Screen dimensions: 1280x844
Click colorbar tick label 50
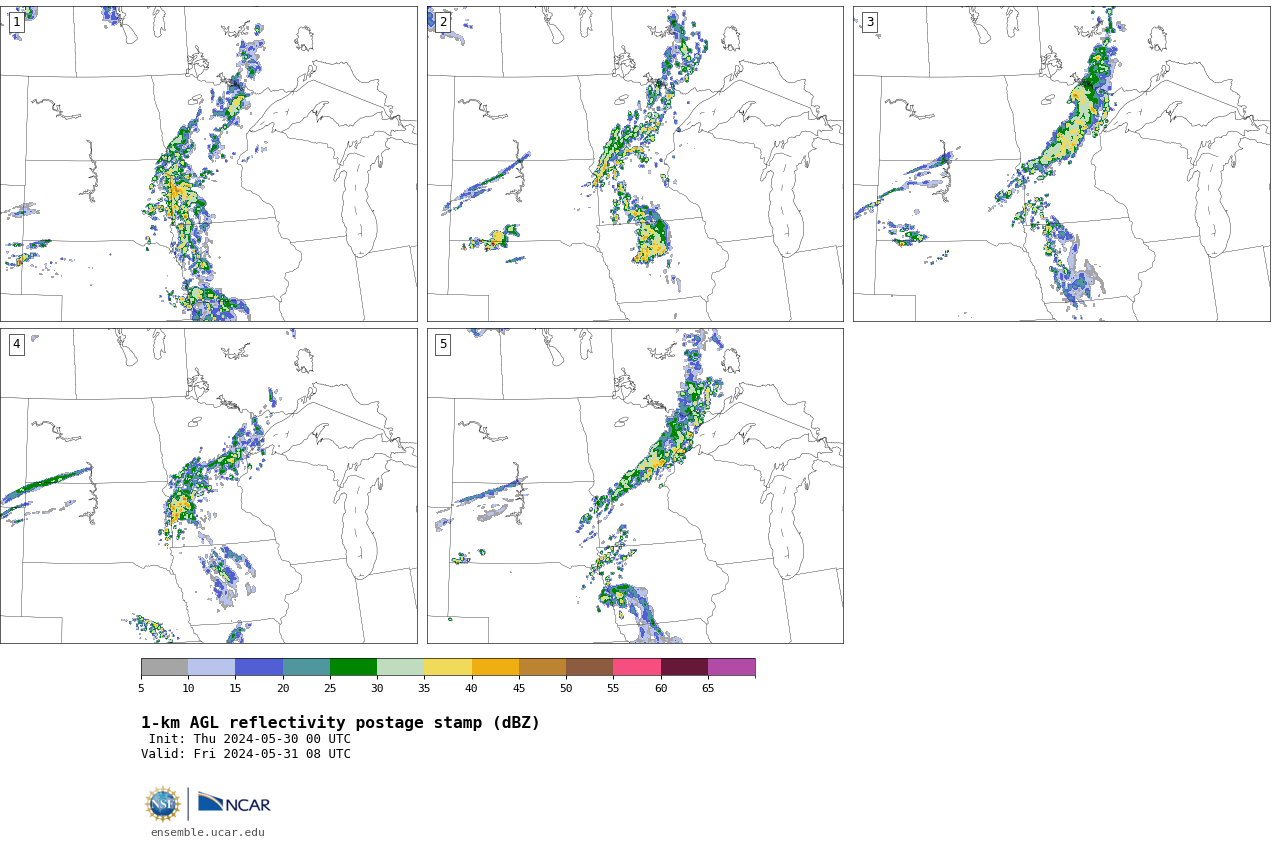pyautogui.click(x=566, y=688)
